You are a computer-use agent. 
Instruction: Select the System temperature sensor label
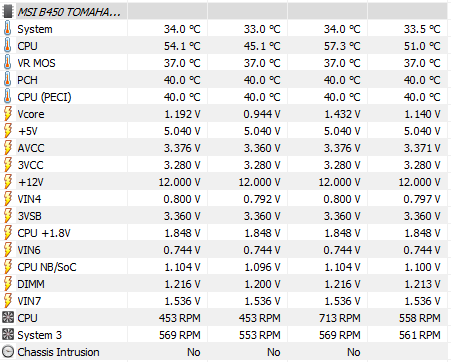(35, 29)
